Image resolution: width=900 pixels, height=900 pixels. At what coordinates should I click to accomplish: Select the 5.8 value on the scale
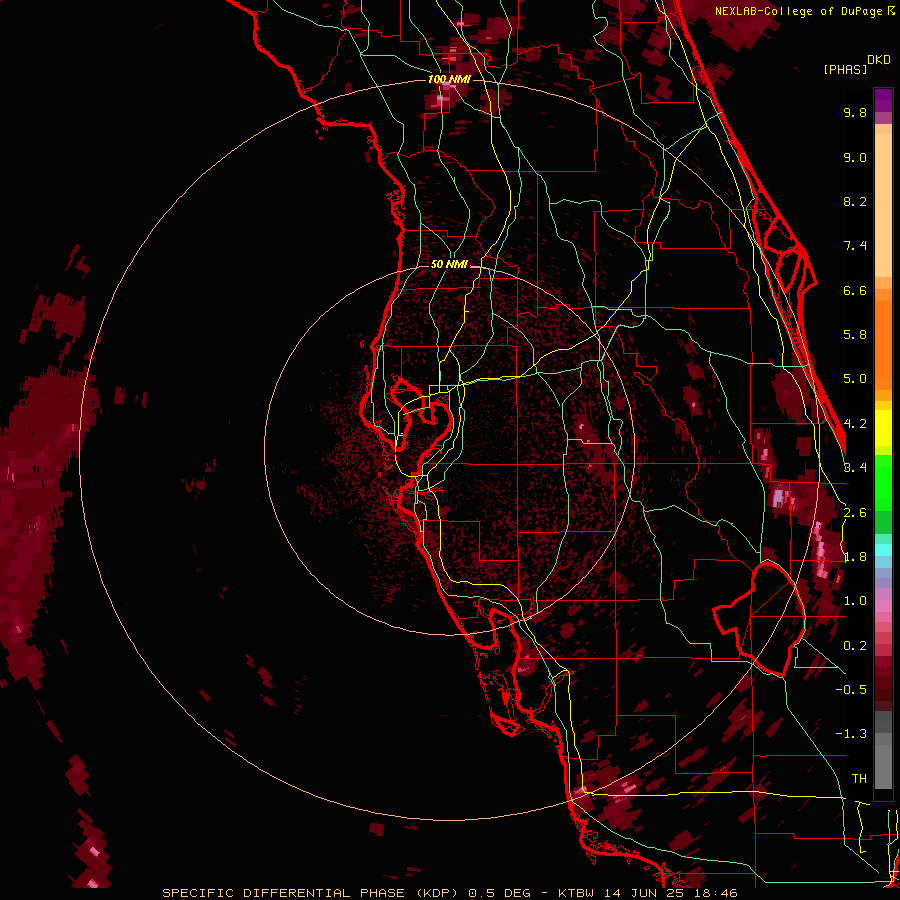(x=855, y=335)
